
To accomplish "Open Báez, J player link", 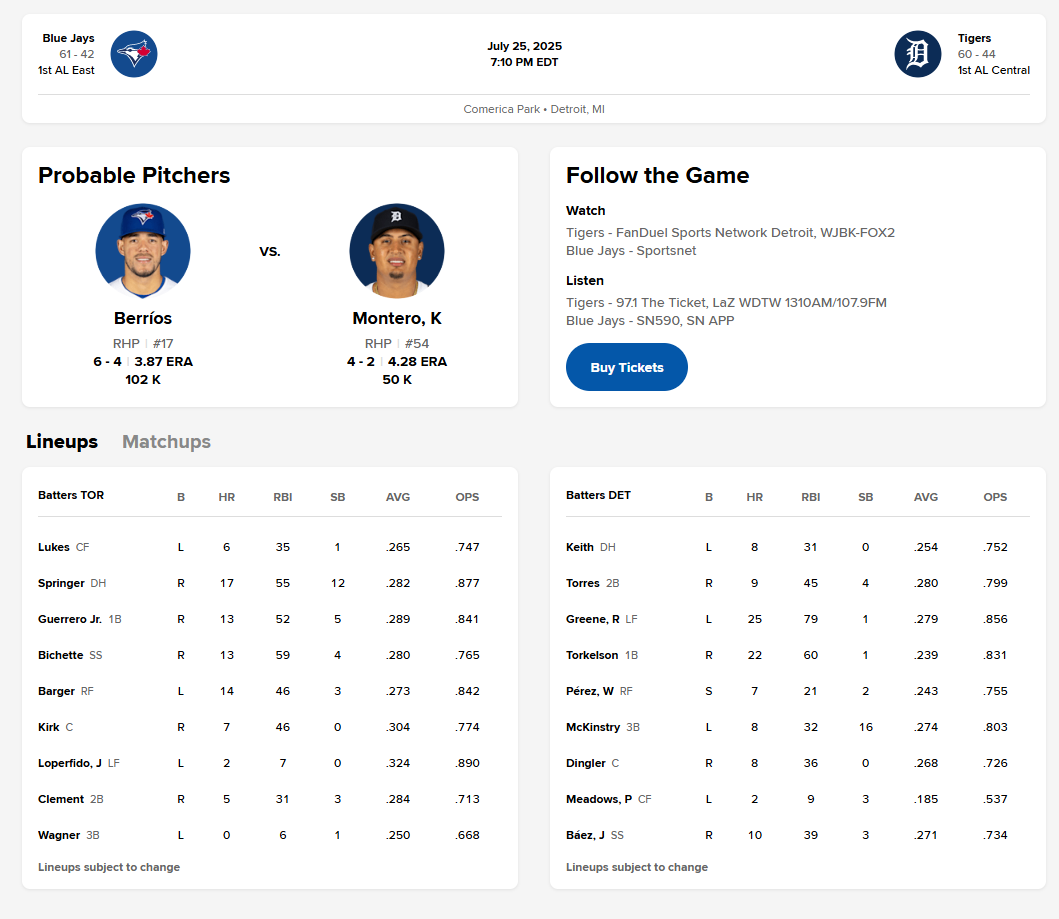I will click(x=585, y=835).
